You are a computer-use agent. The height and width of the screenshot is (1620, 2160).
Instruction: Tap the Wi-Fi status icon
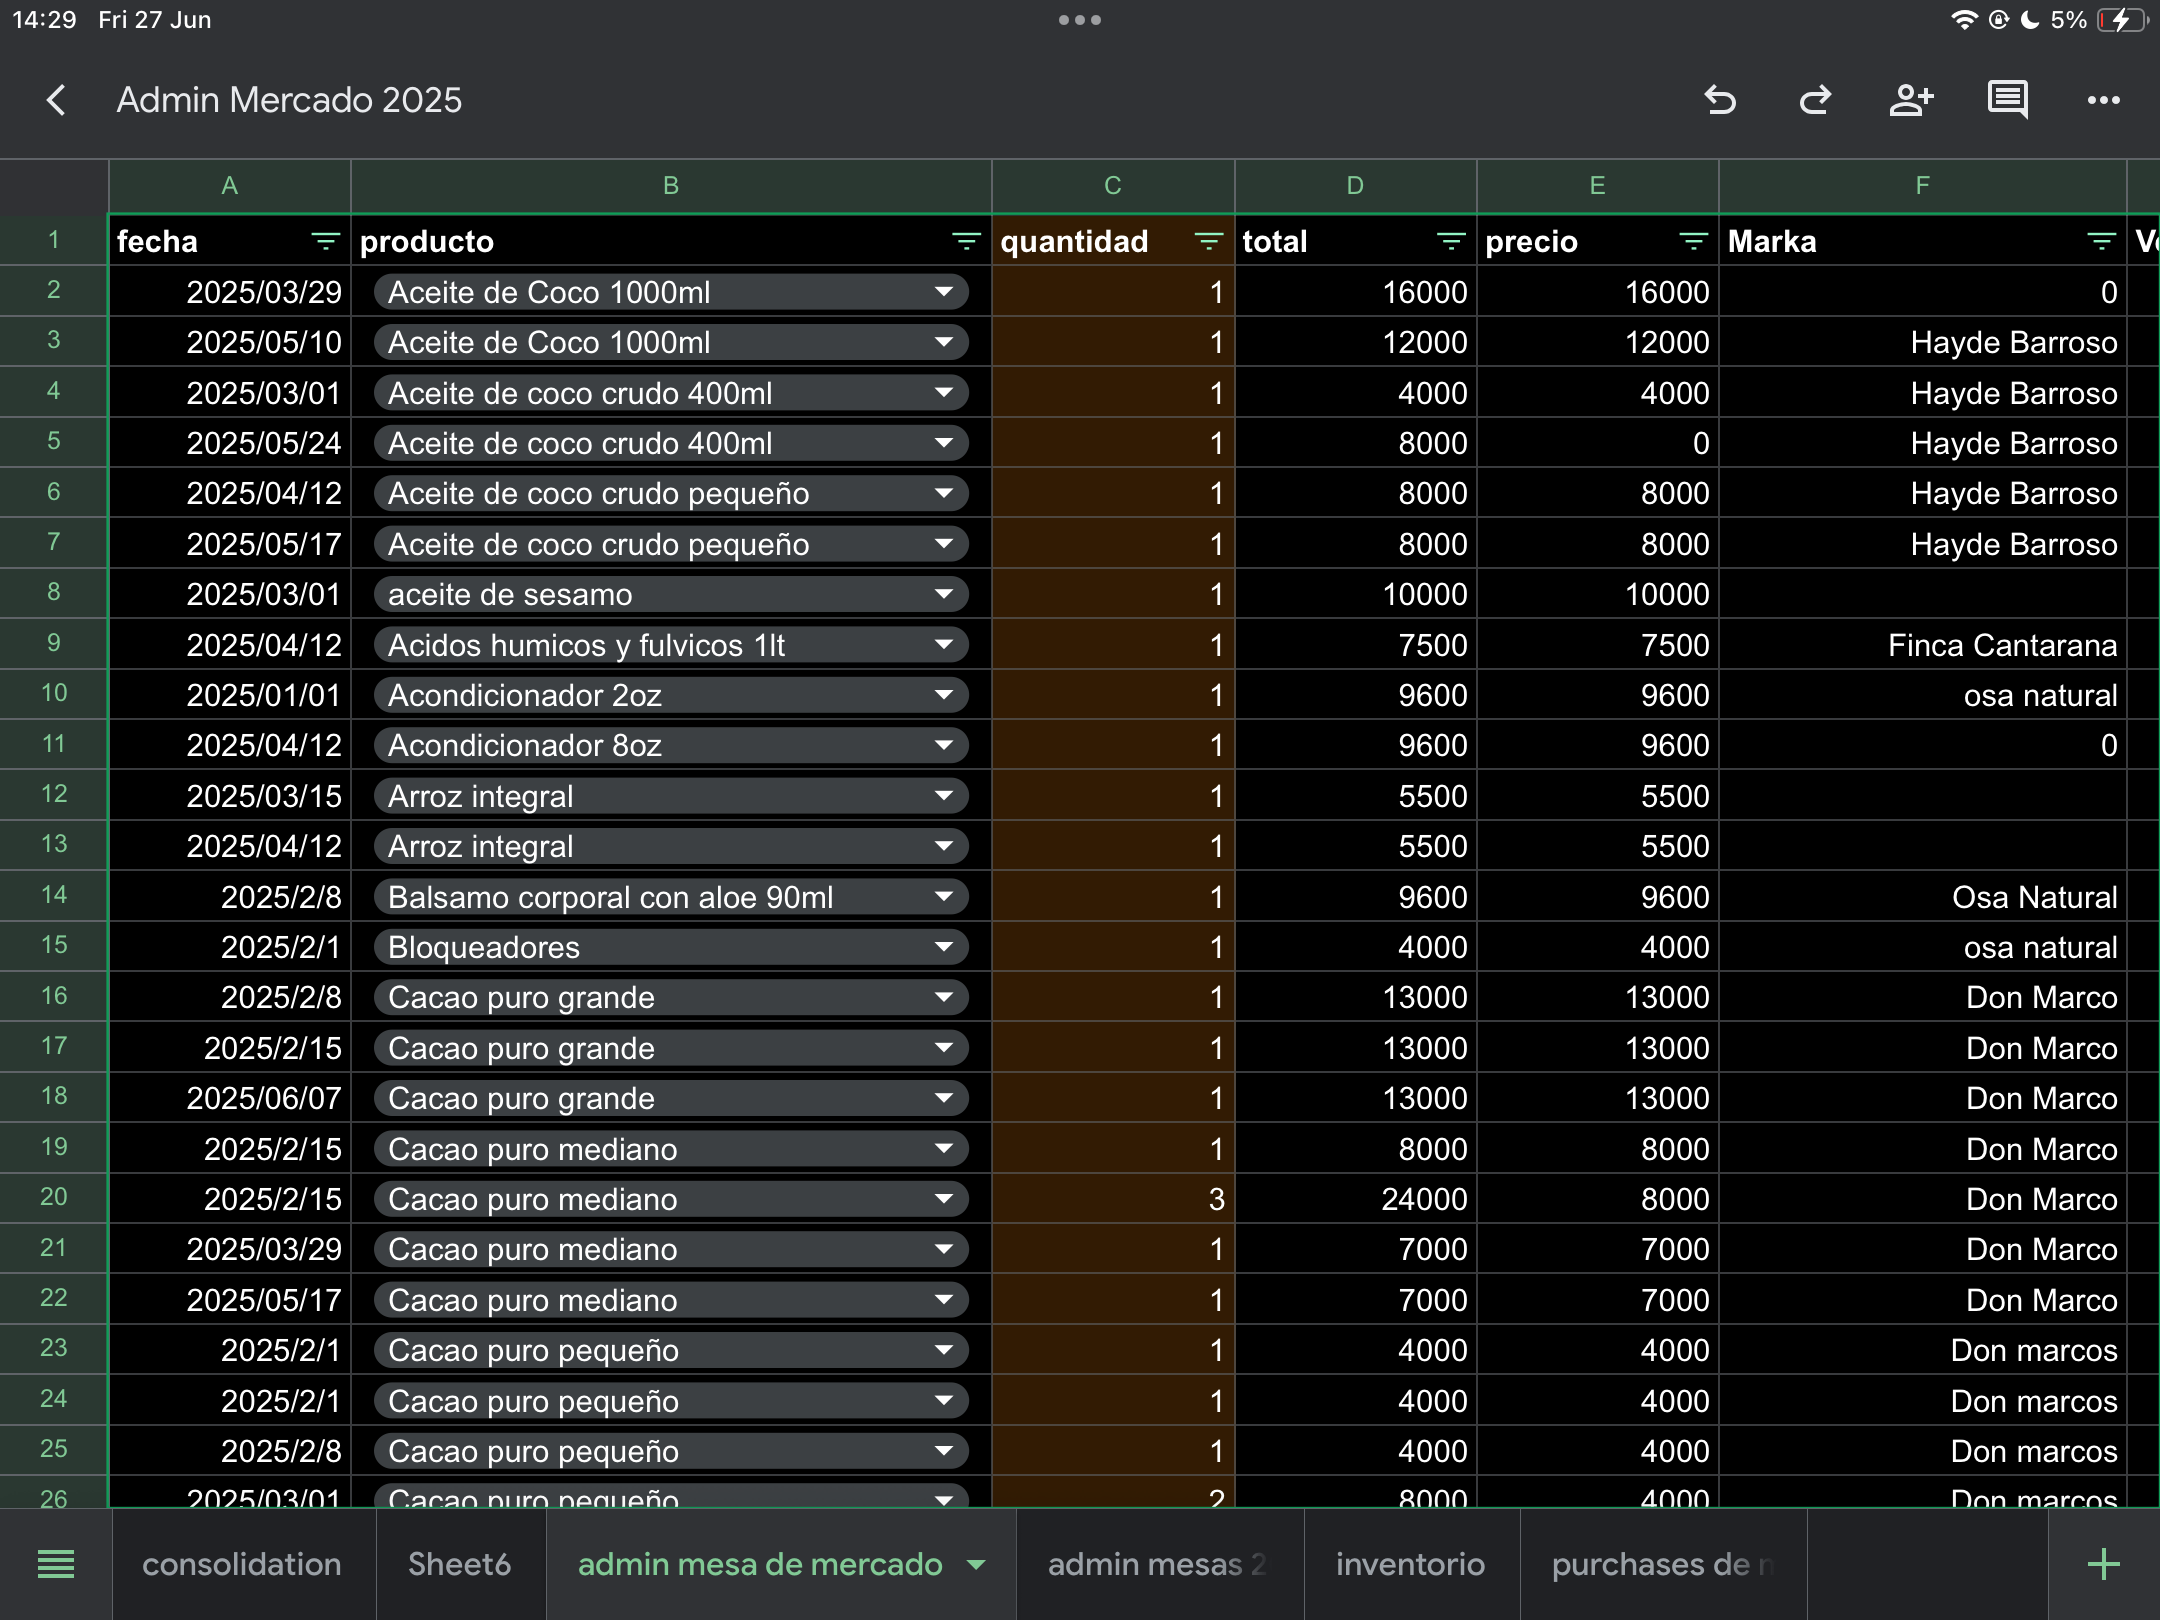(1964, 20)
